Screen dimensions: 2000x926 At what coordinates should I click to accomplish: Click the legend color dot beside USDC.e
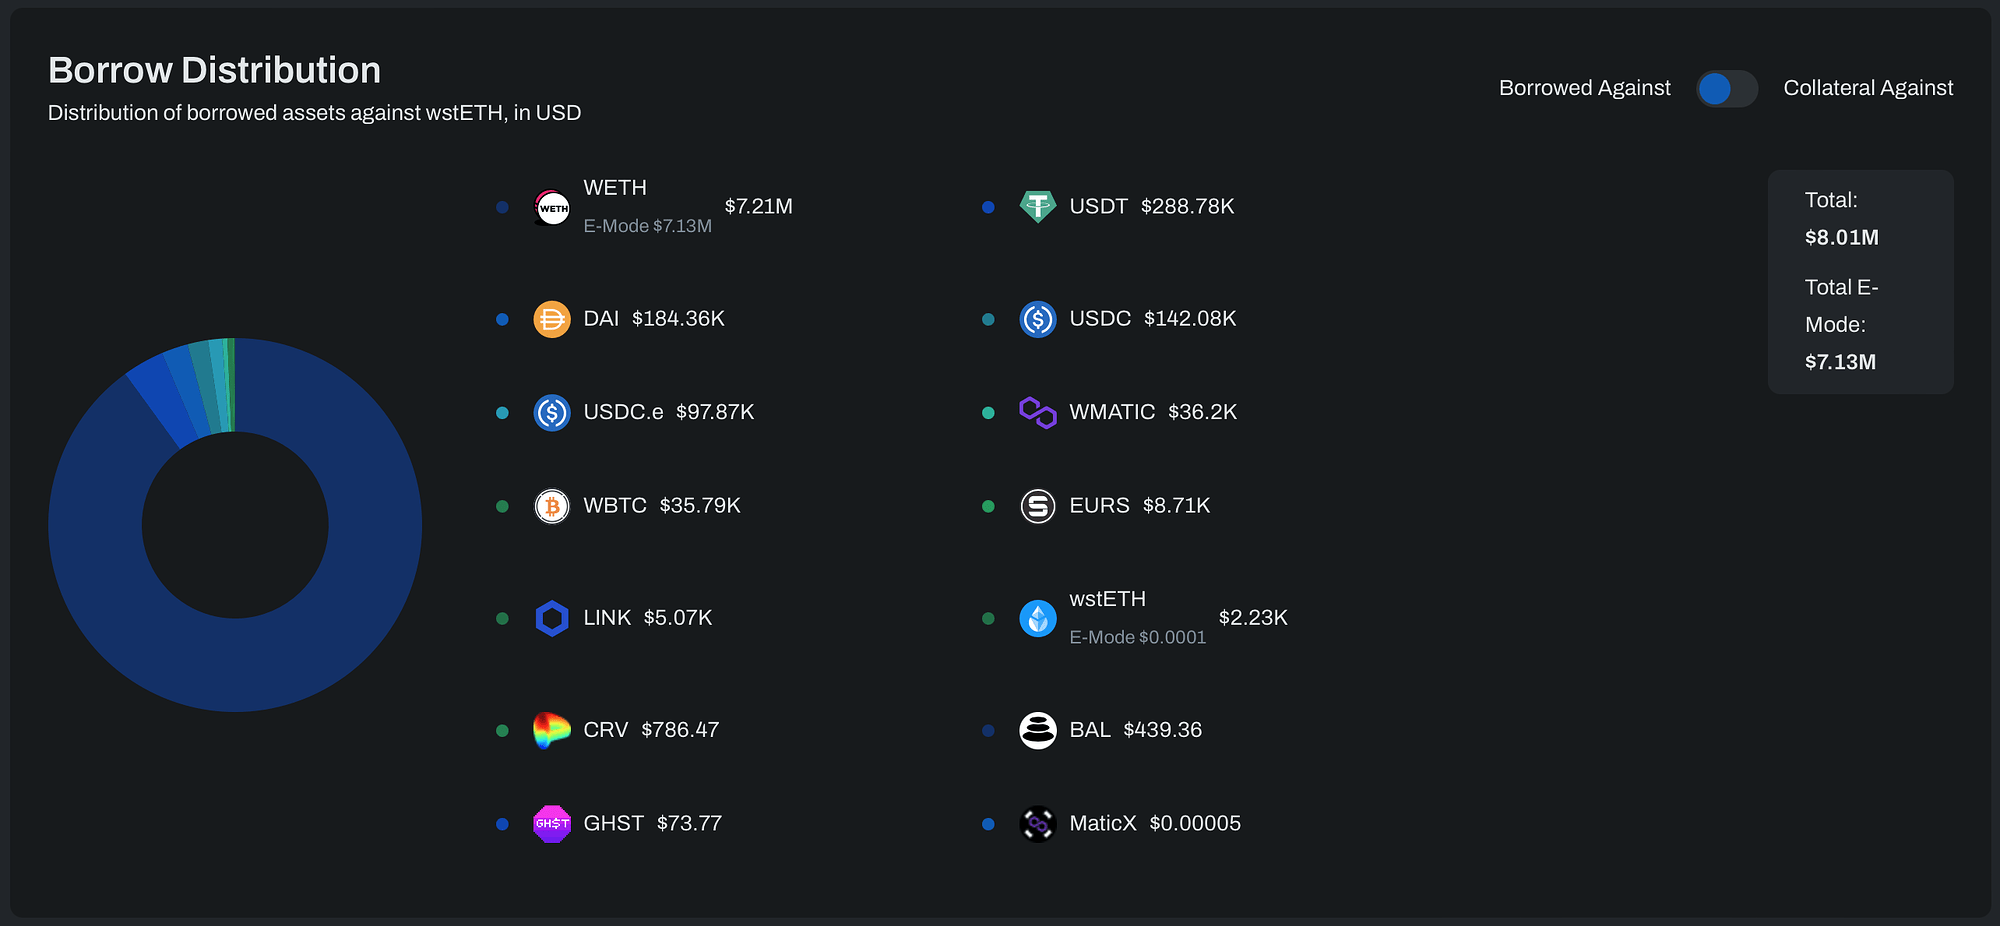click(502, 413)
